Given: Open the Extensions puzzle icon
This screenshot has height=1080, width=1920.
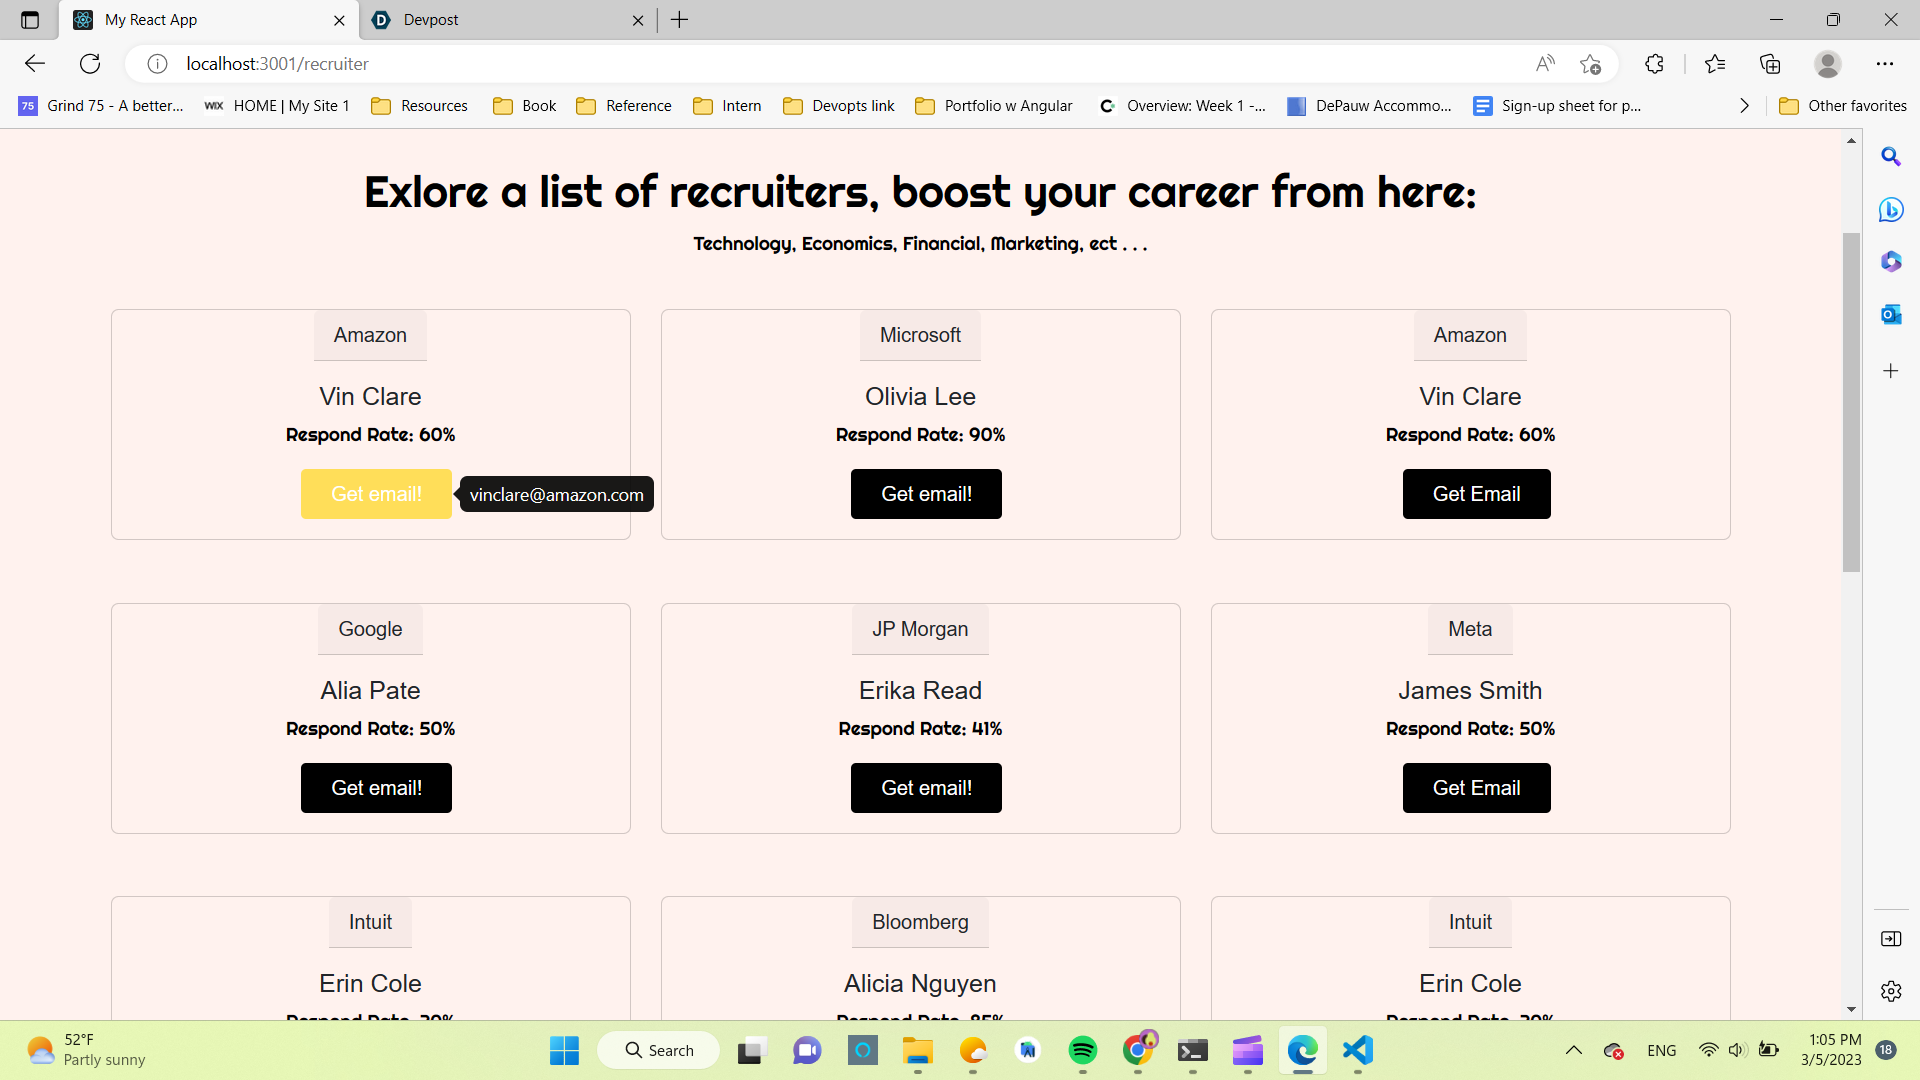Looking at the screenshot, I should point(1654,64).
